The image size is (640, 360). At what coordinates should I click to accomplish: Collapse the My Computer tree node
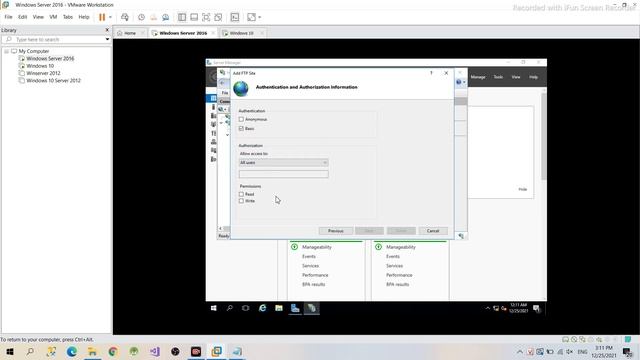7,51
